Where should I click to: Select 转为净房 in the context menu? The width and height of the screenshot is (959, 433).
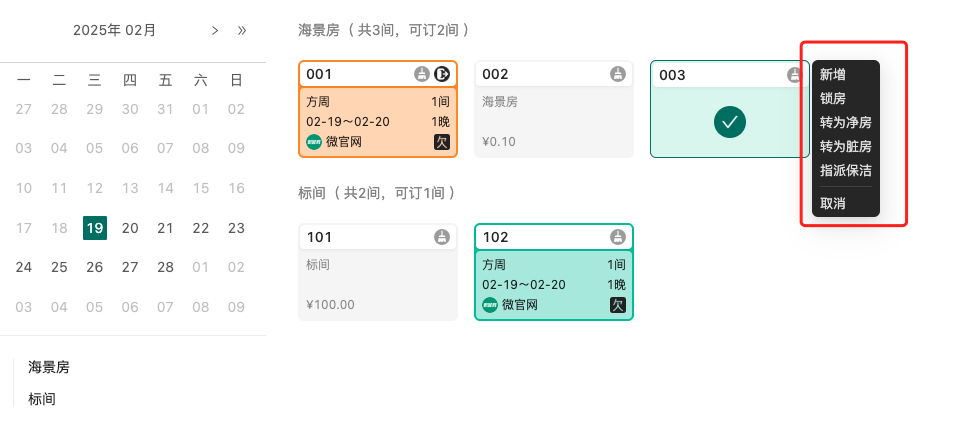pyautogui.click(x=846, y=122)
